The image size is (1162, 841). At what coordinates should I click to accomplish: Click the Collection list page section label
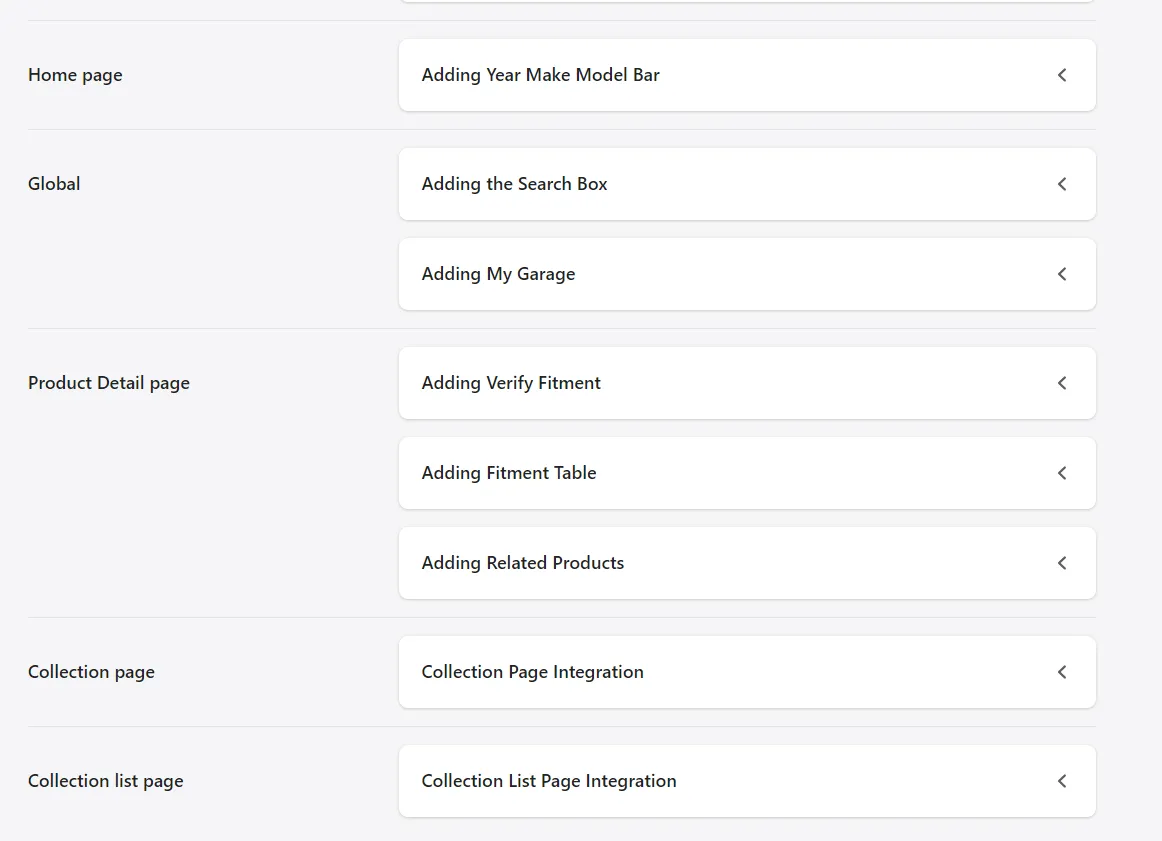coord(105,781)
